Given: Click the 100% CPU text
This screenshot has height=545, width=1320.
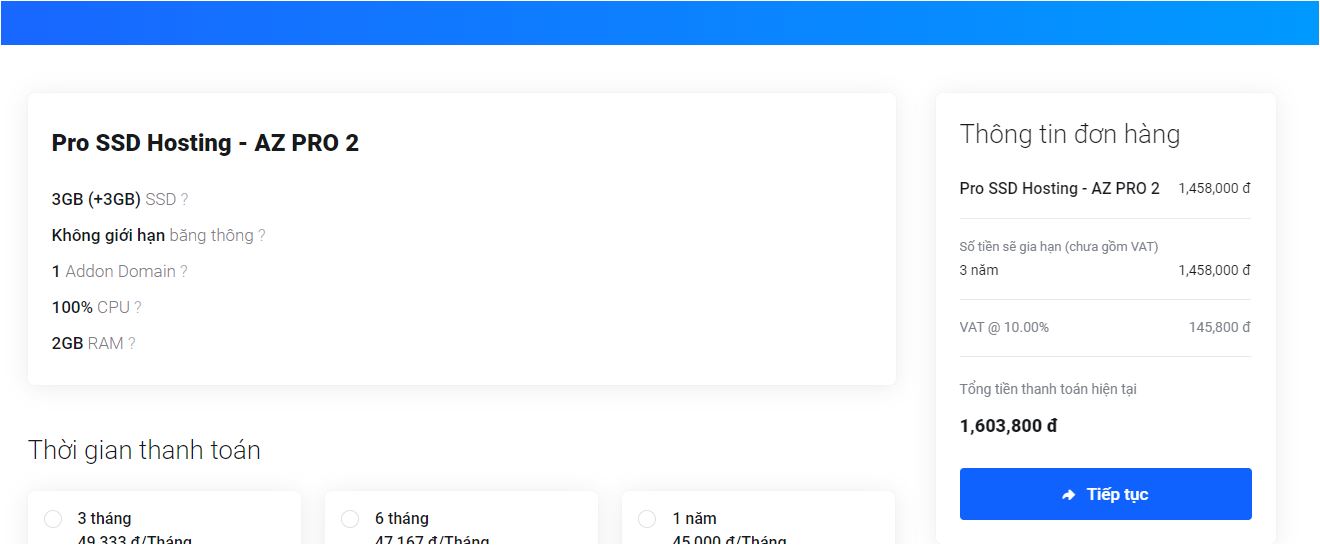Looking at the screenshot, I should pos(91,307).
